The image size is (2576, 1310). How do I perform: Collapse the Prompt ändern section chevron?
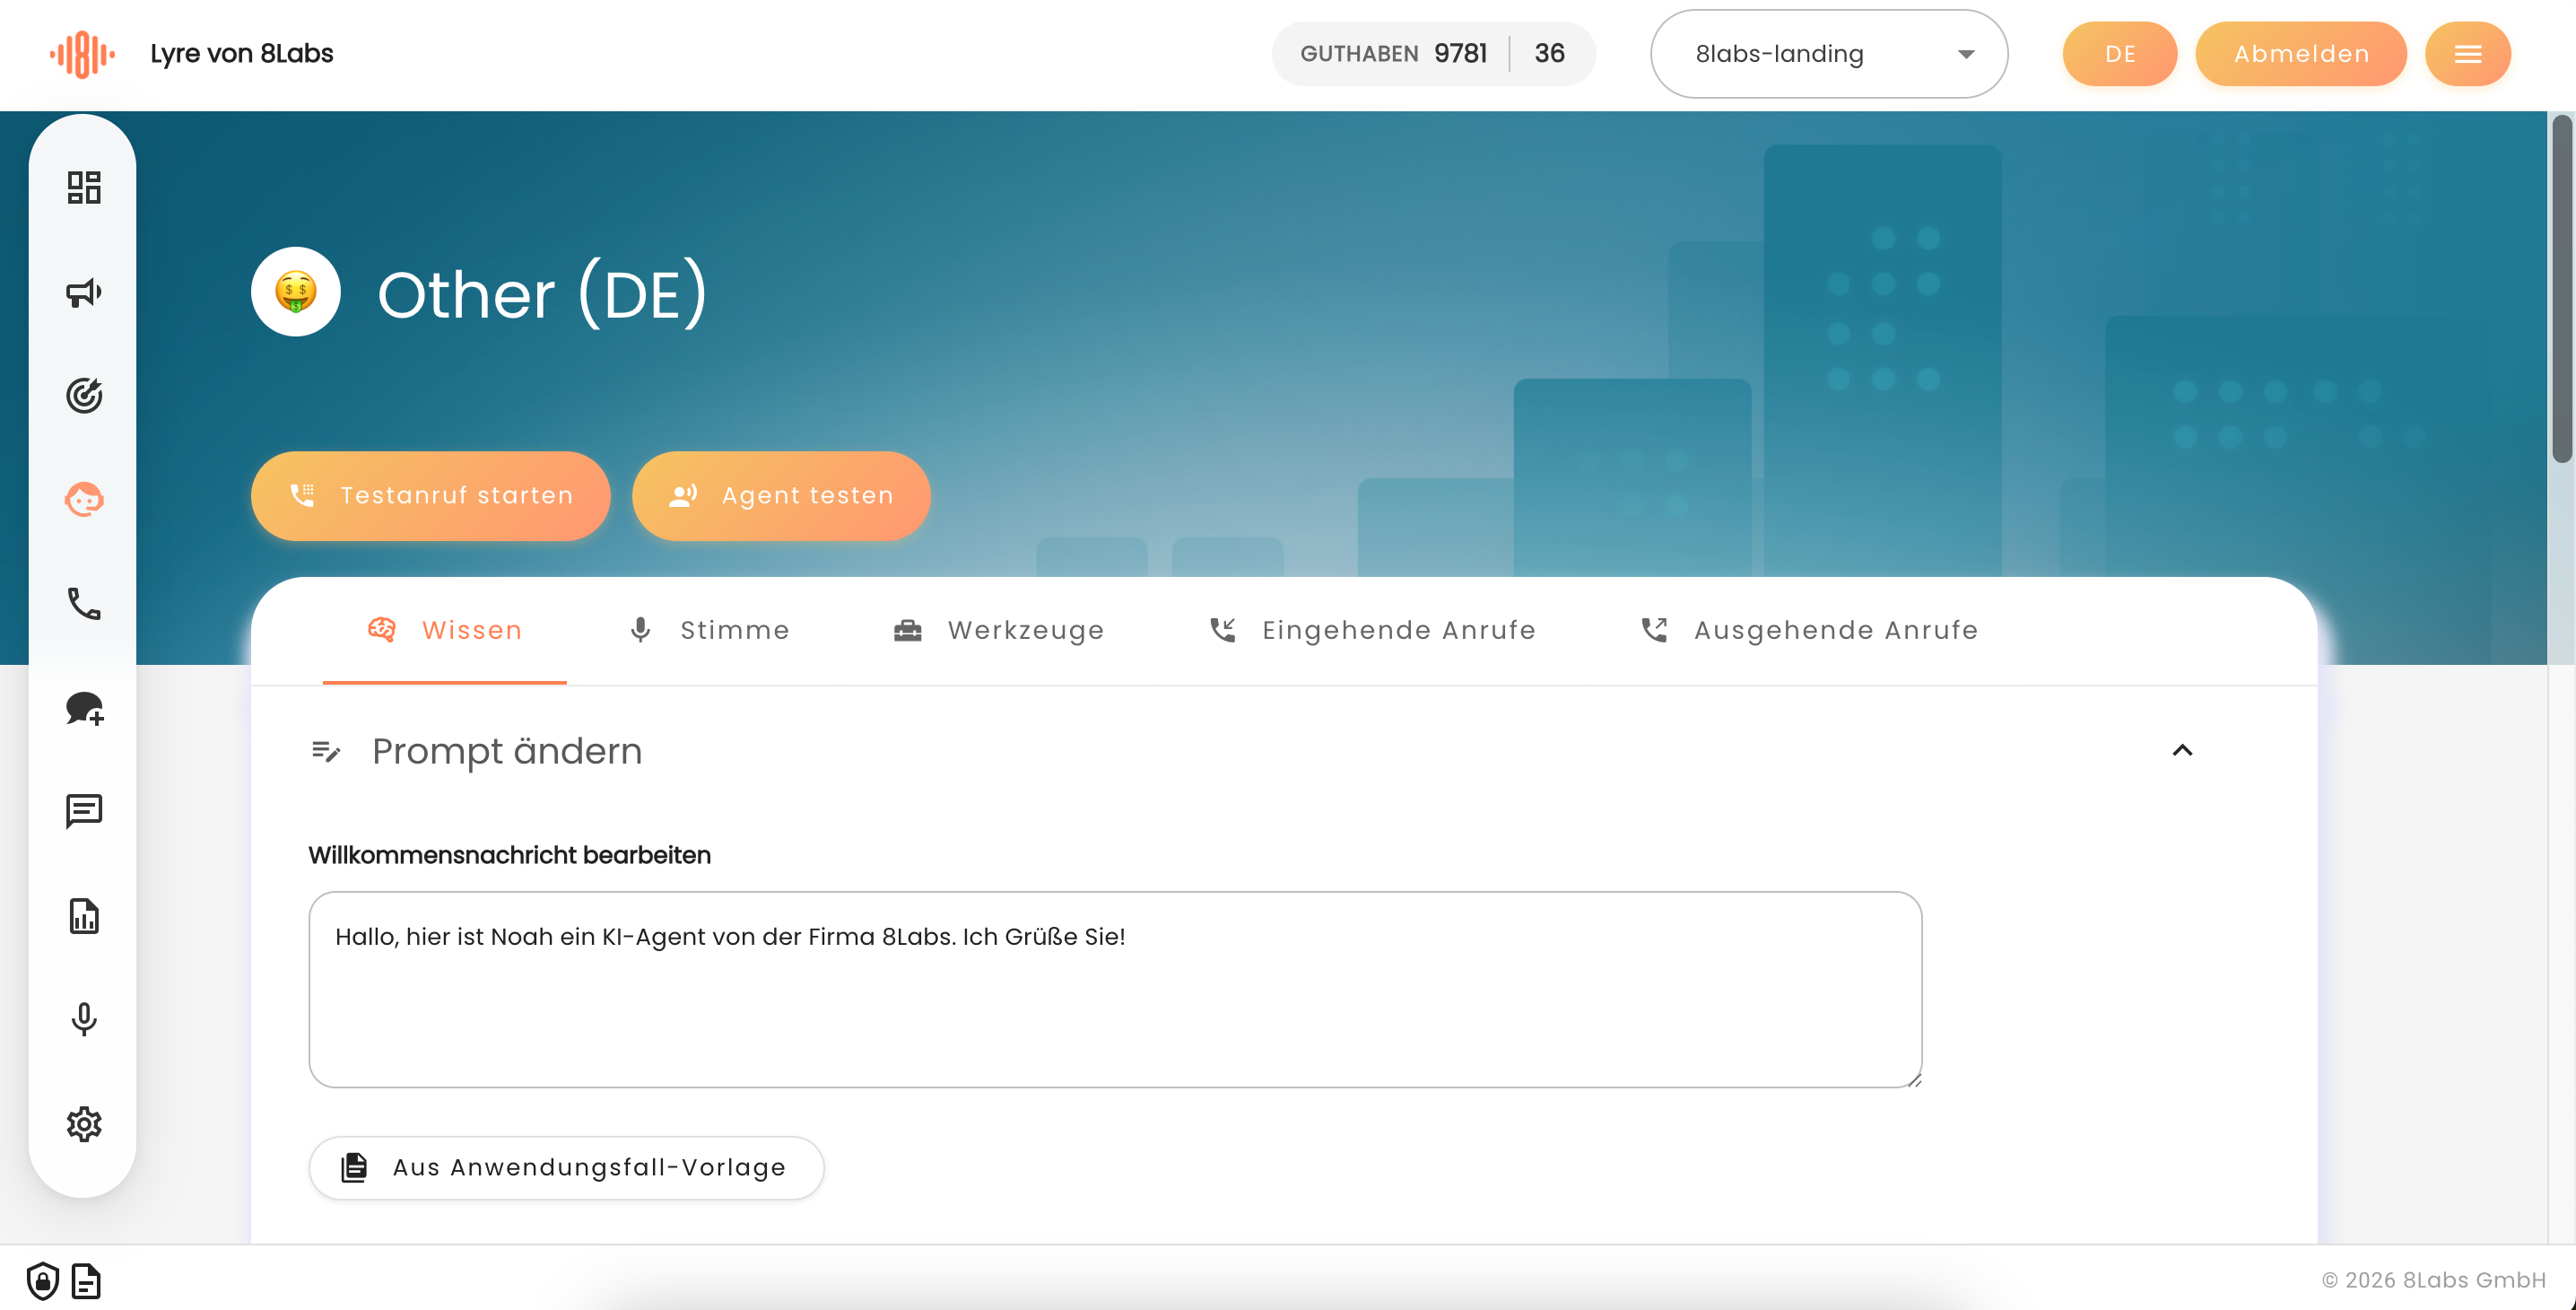click(2182, 751)
